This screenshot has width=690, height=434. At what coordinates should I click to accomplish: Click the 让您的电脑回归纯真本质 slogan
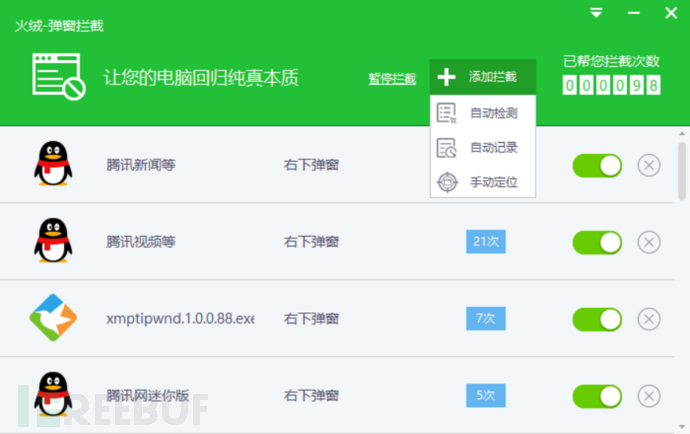201,78
